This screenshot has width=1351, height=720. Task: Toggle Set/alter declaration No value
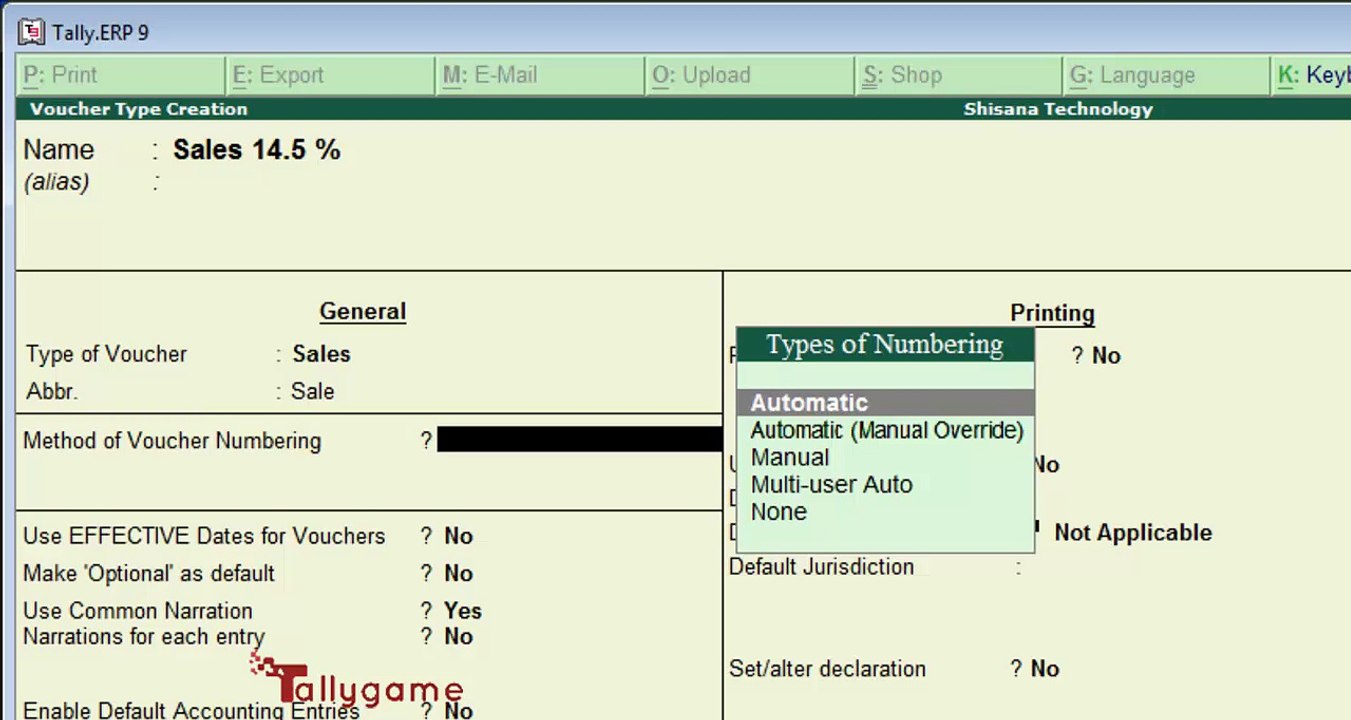1045,669
